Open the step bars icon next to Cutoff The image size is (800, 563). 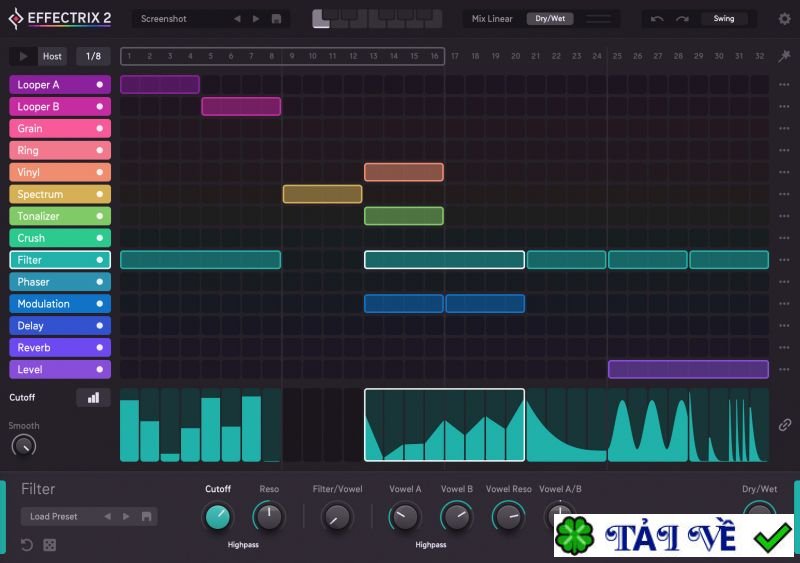click(93, 398)
